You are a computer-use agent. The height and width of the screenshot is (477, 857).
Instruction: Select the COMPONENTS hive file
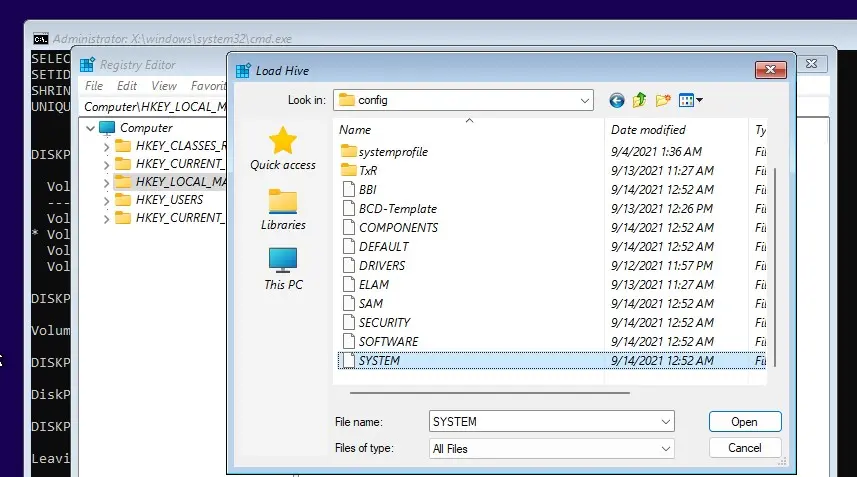(390, 228)
